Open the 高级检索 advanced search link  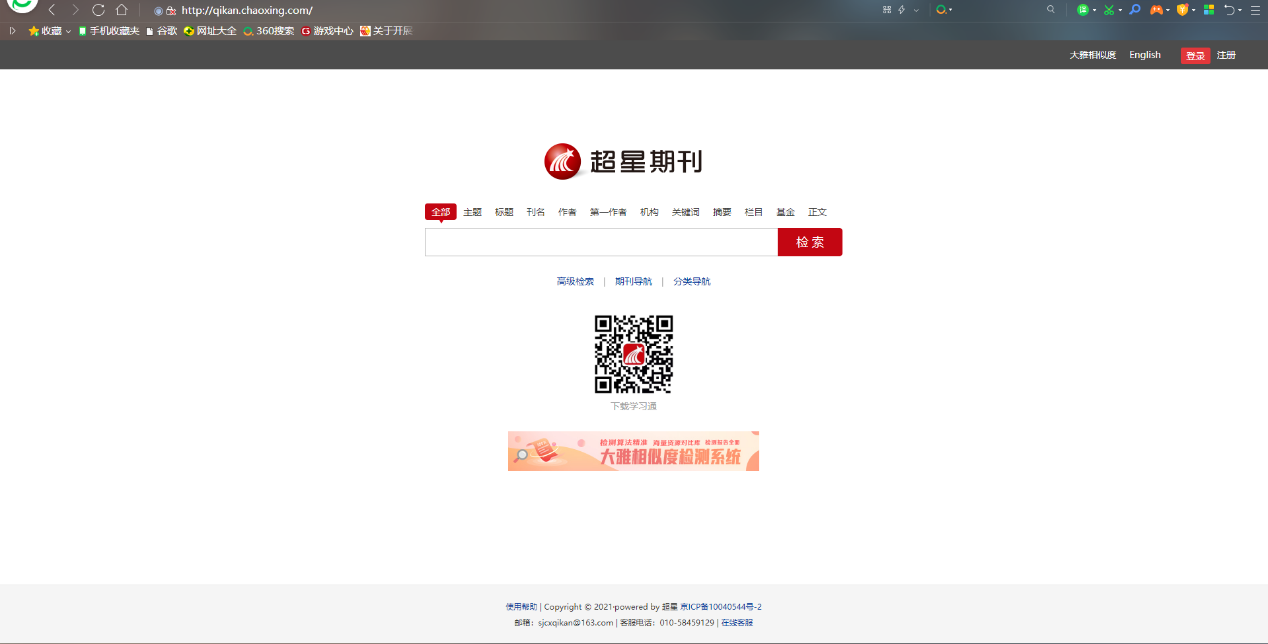[x=575, y=282]
